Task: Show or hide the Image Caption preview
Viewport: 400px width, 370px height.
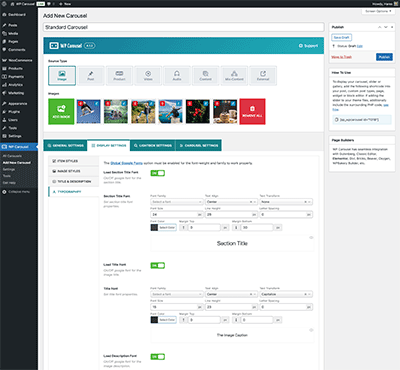Action: point(311,330)
